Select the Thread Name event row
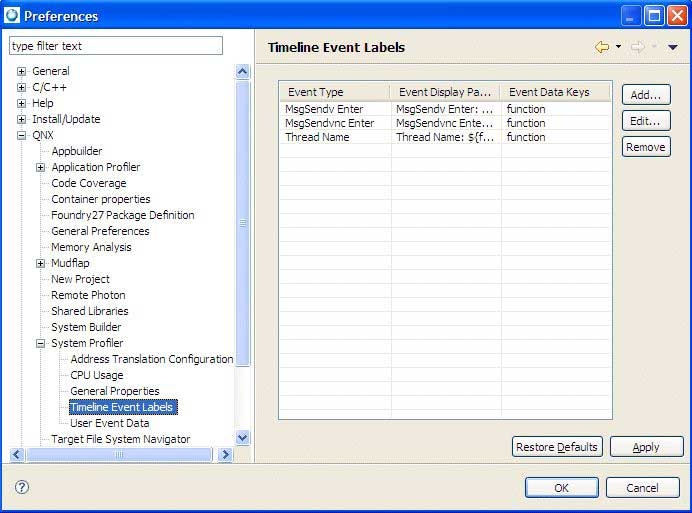 [317, 137]
